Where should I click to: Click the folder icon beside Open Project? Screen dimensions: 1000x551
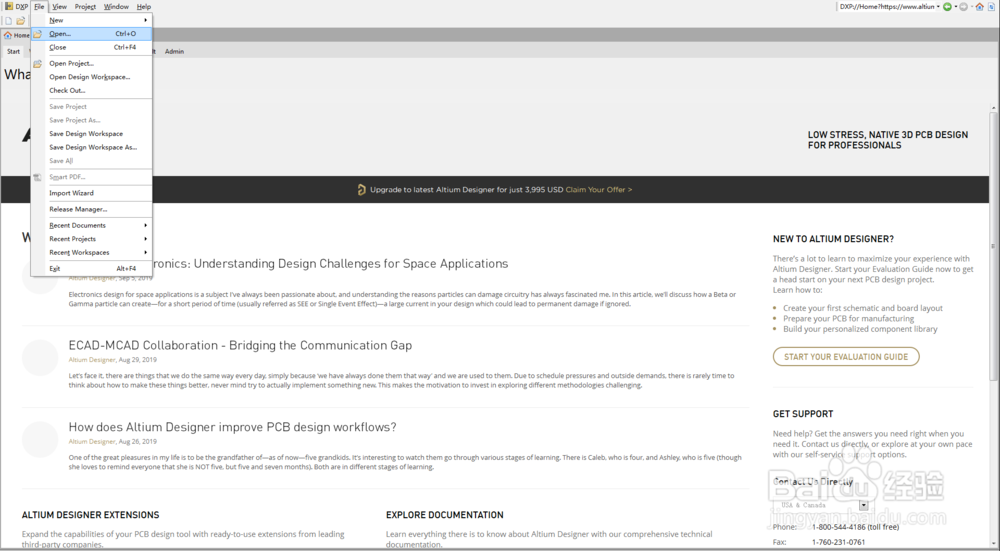(x=38, y=63)
